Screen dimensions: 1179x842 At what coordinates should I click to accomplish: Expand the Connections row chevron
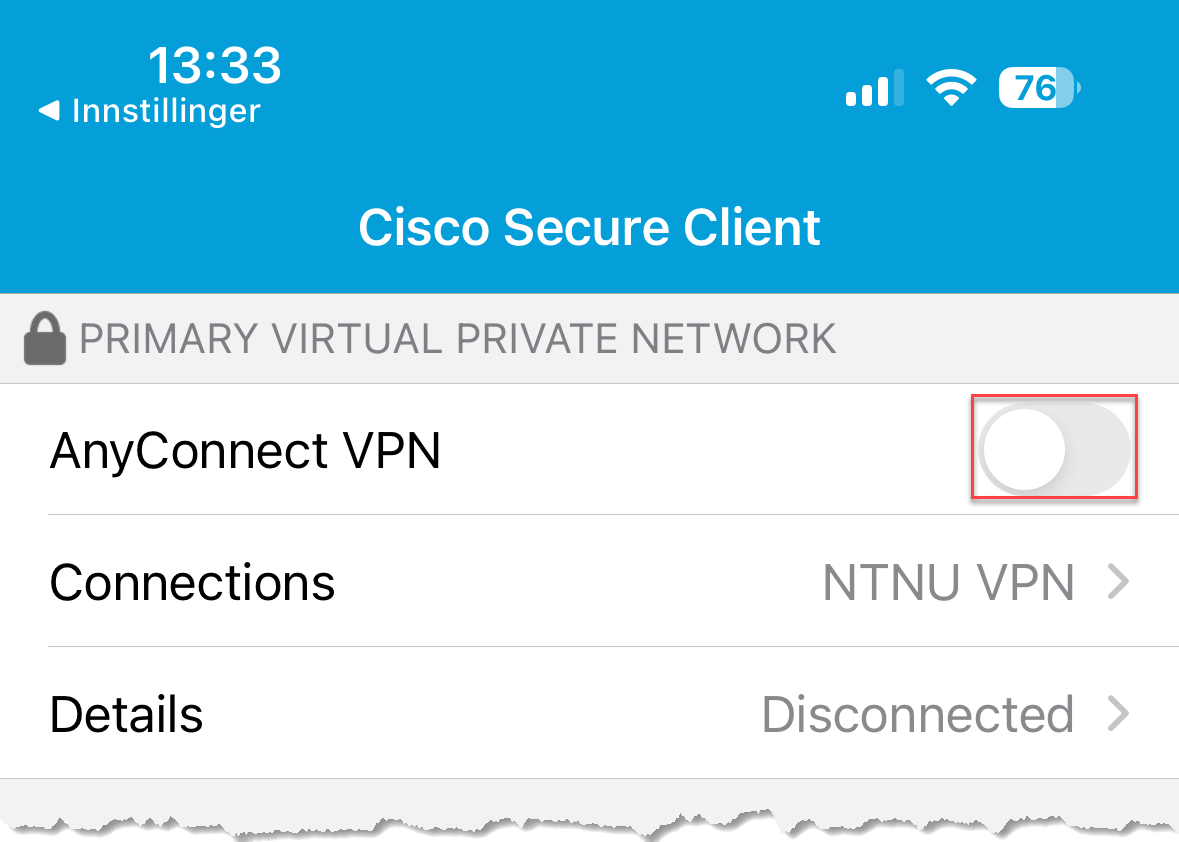tap(1119, 582)
